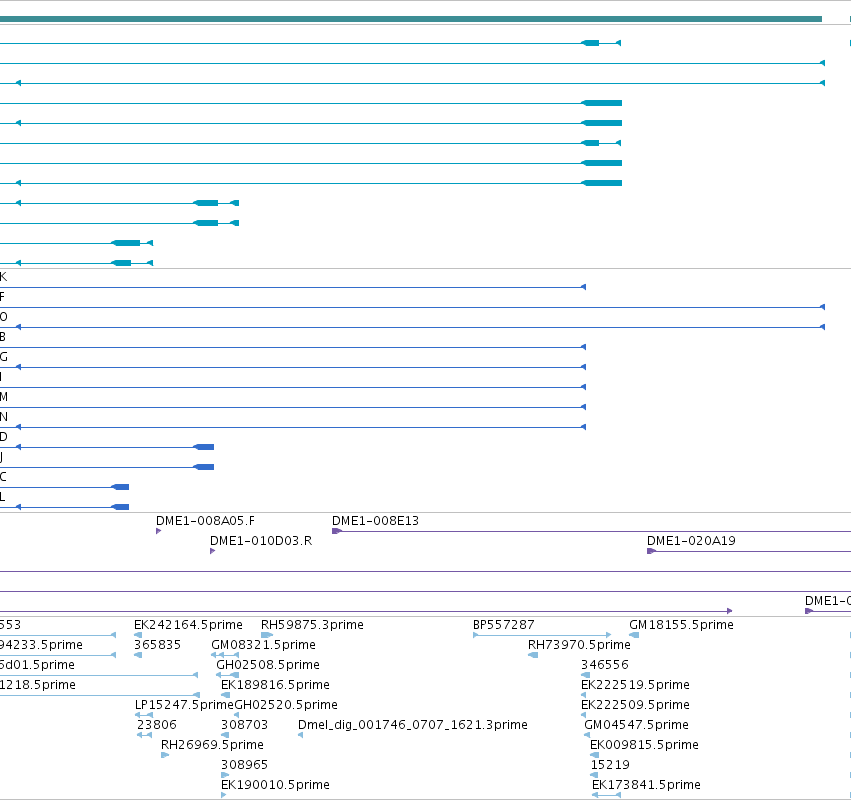Viewport: 851px width, 800px height.
Task: Open the RH59875.3prime EST label
Action: click(x=312, y=625)
